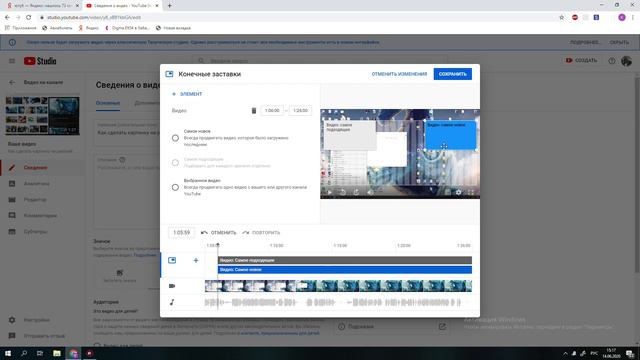
Task: Select the gray Видео: Самое подходящее timeline bar
Action: [x=345, y=260]
